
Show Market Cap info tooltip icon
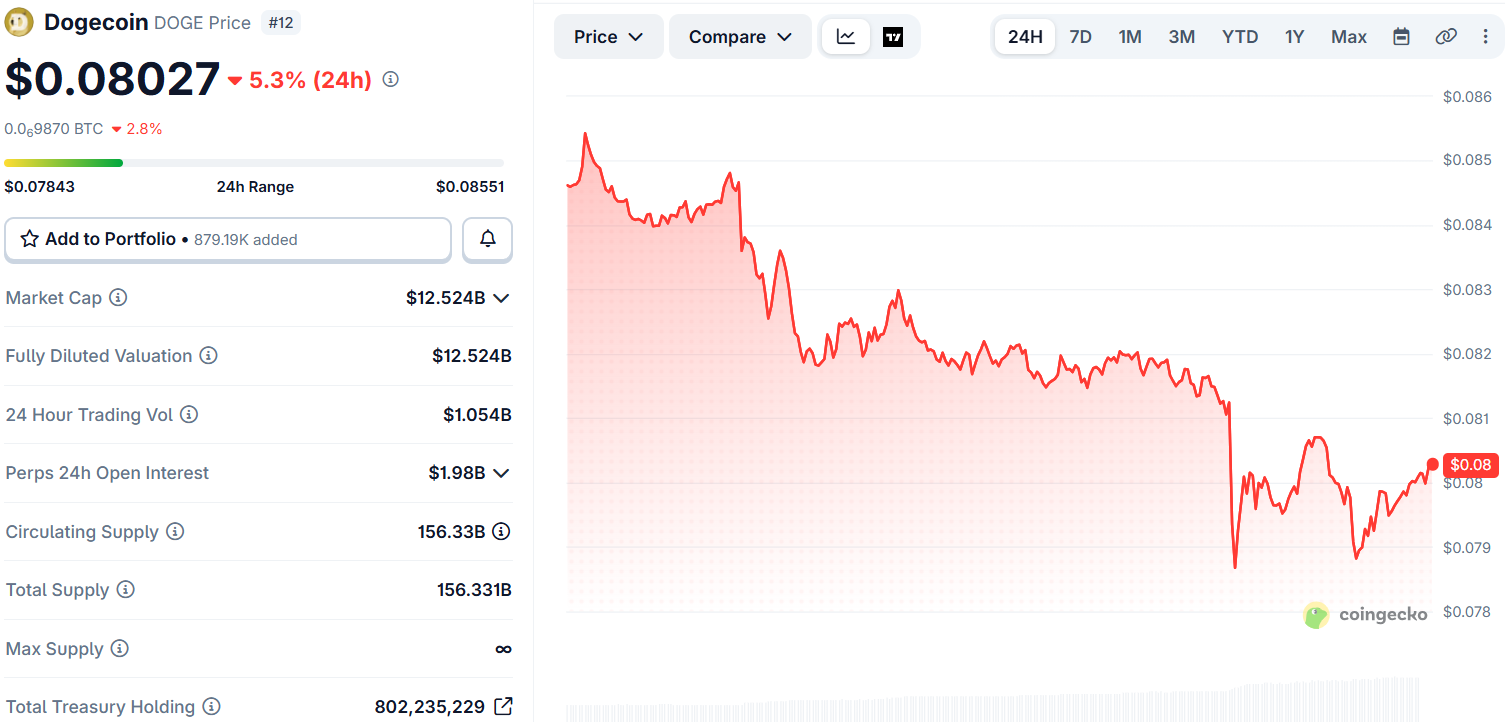[x=118, y=297]
